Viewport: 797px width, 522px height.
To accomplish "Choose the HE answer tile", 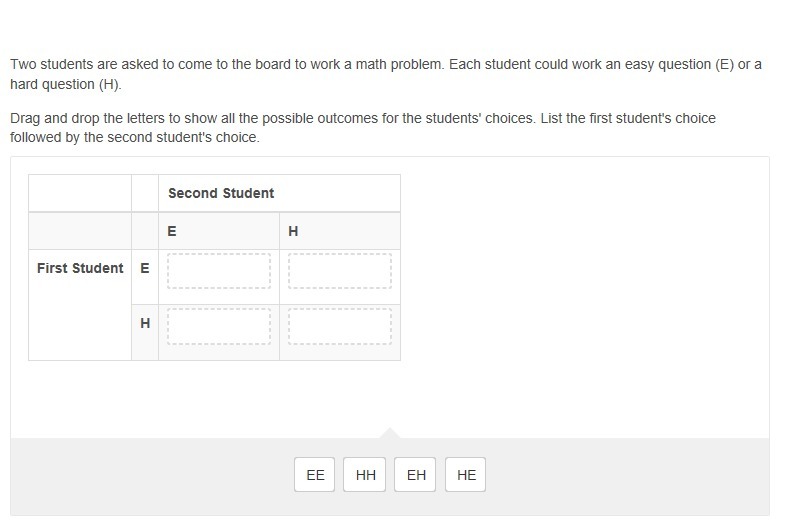I will click(466, 475).
